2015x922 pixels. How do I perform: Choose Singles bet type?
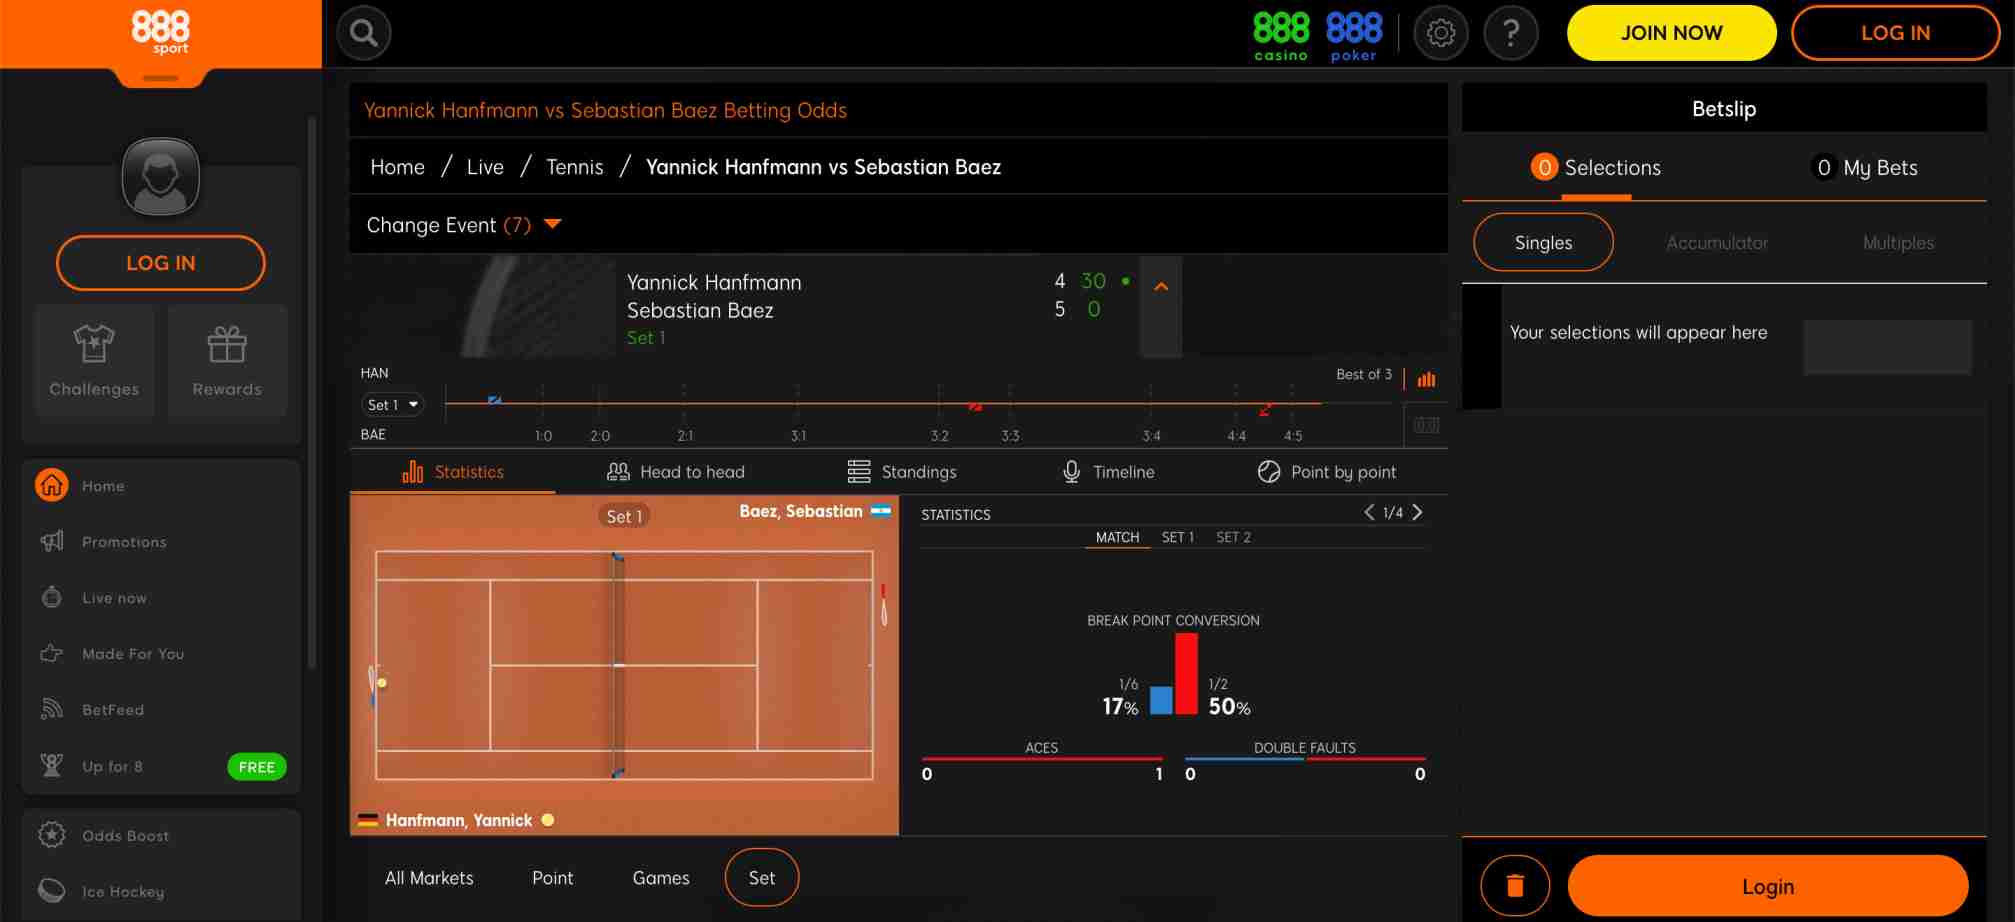point(1543,243)
